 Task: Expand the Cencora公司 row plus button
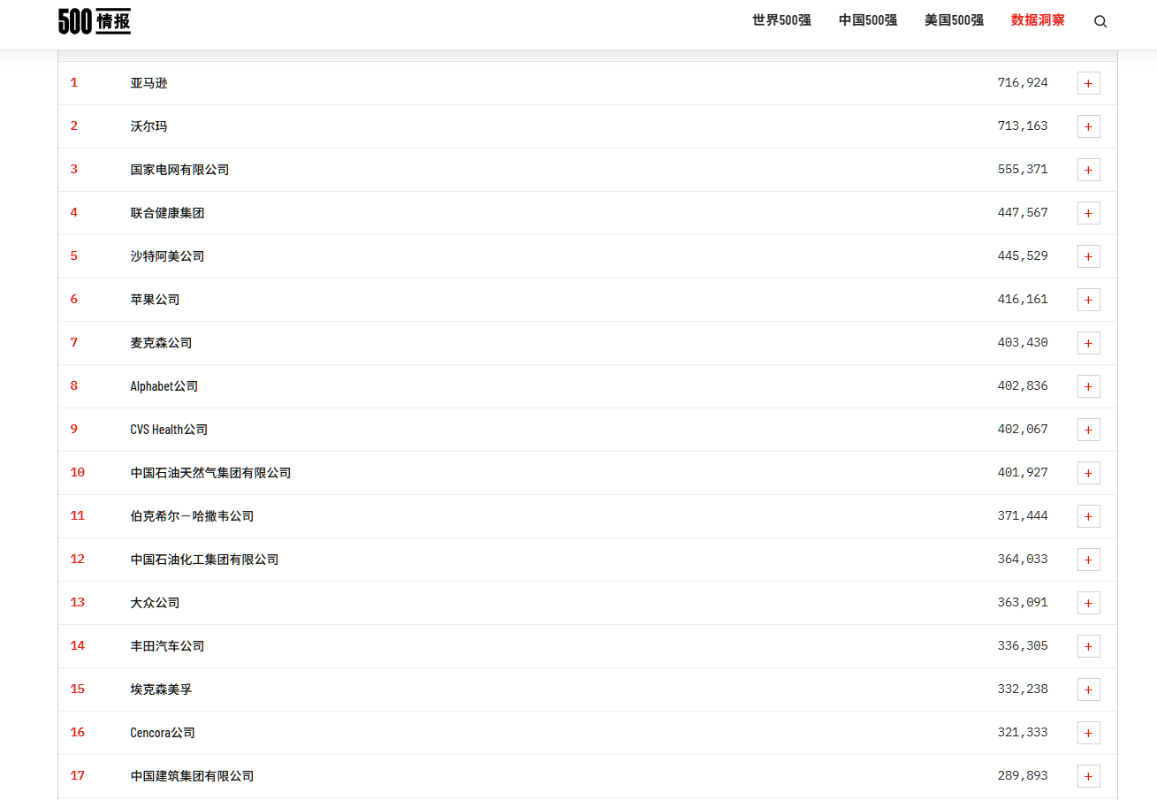pos(1088,733)
